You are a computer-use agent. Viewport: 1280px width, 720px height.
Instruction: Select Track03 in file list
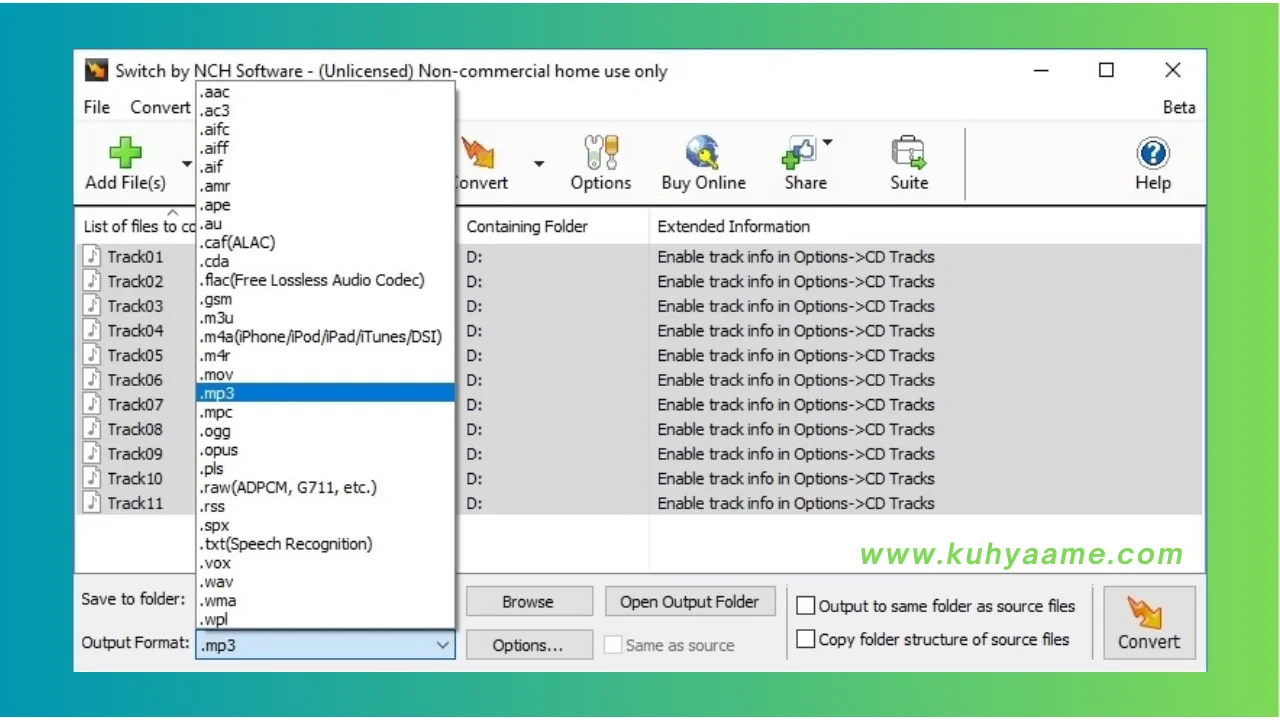click(x=135, y=306)
